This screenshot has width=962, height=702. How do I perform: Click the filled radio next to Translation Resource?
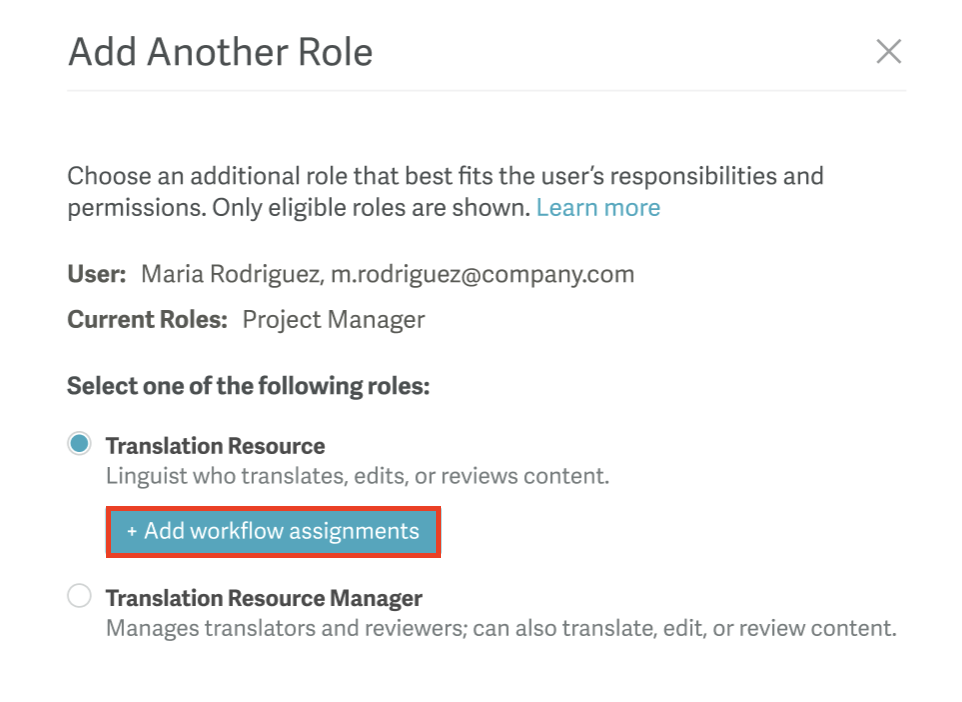(79, 443)
